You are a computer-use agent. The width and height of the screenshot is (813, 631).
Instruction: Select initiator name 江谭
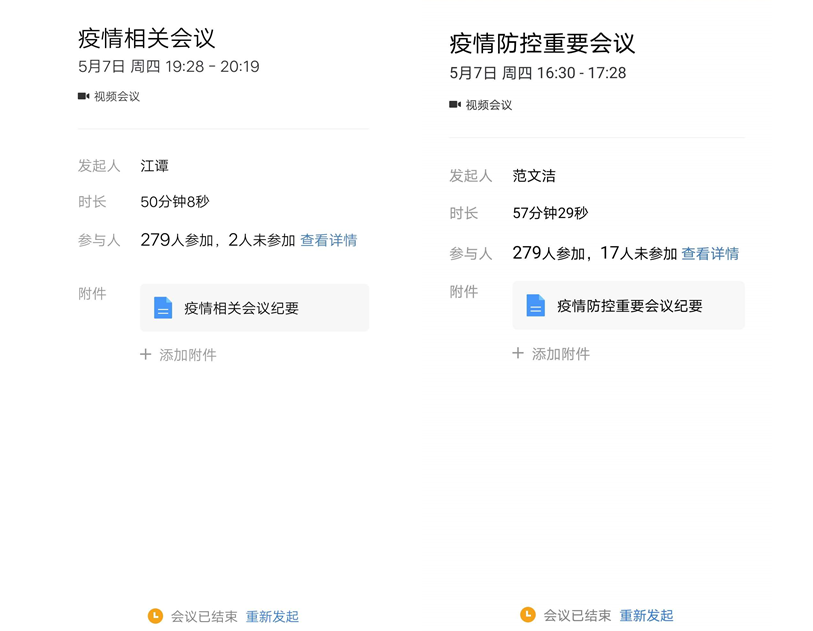pyautogui.click(x=155, y=166)
